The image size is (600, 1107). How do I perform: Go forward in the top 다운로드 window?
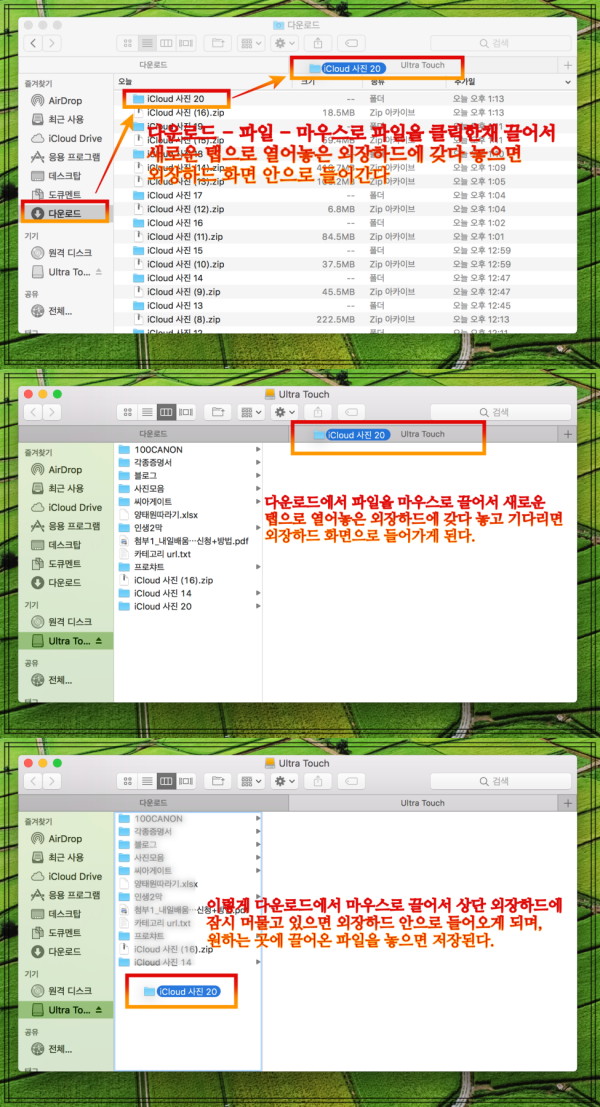click(x=52, y=43)
